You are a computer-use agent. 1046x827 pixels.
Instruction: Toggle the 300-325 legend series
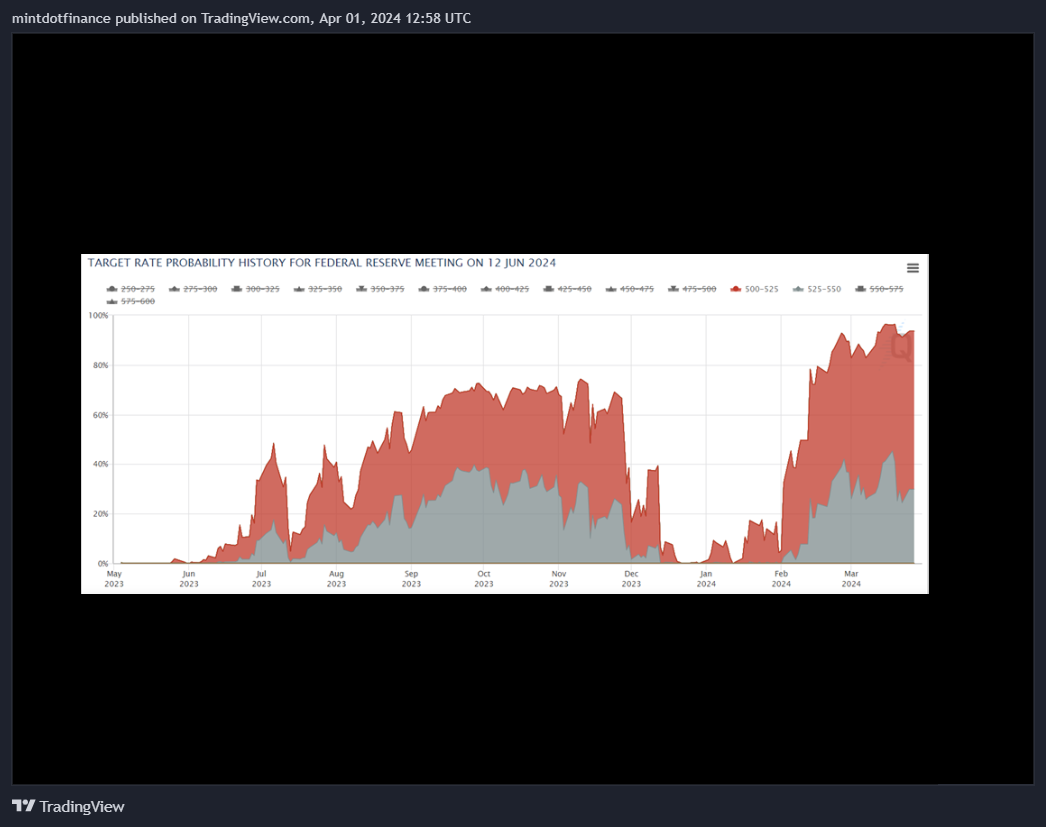pyautogui.click(x=255, y=289)
